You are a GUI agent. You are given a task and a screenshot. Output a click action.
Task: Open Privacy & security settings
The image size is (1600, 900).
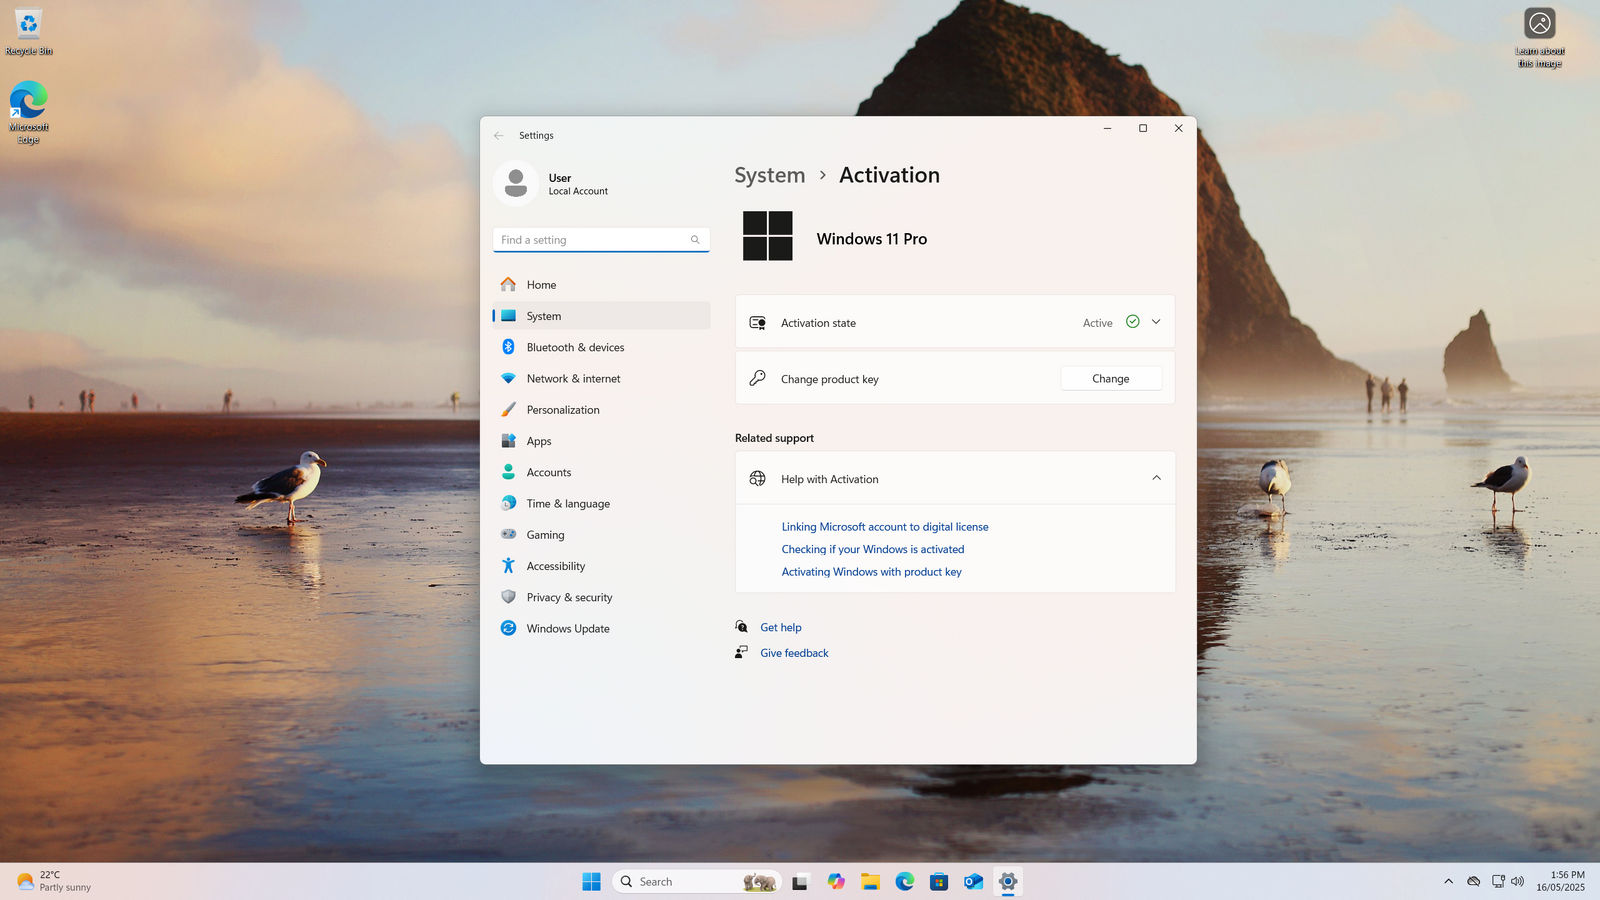[601, 597]
